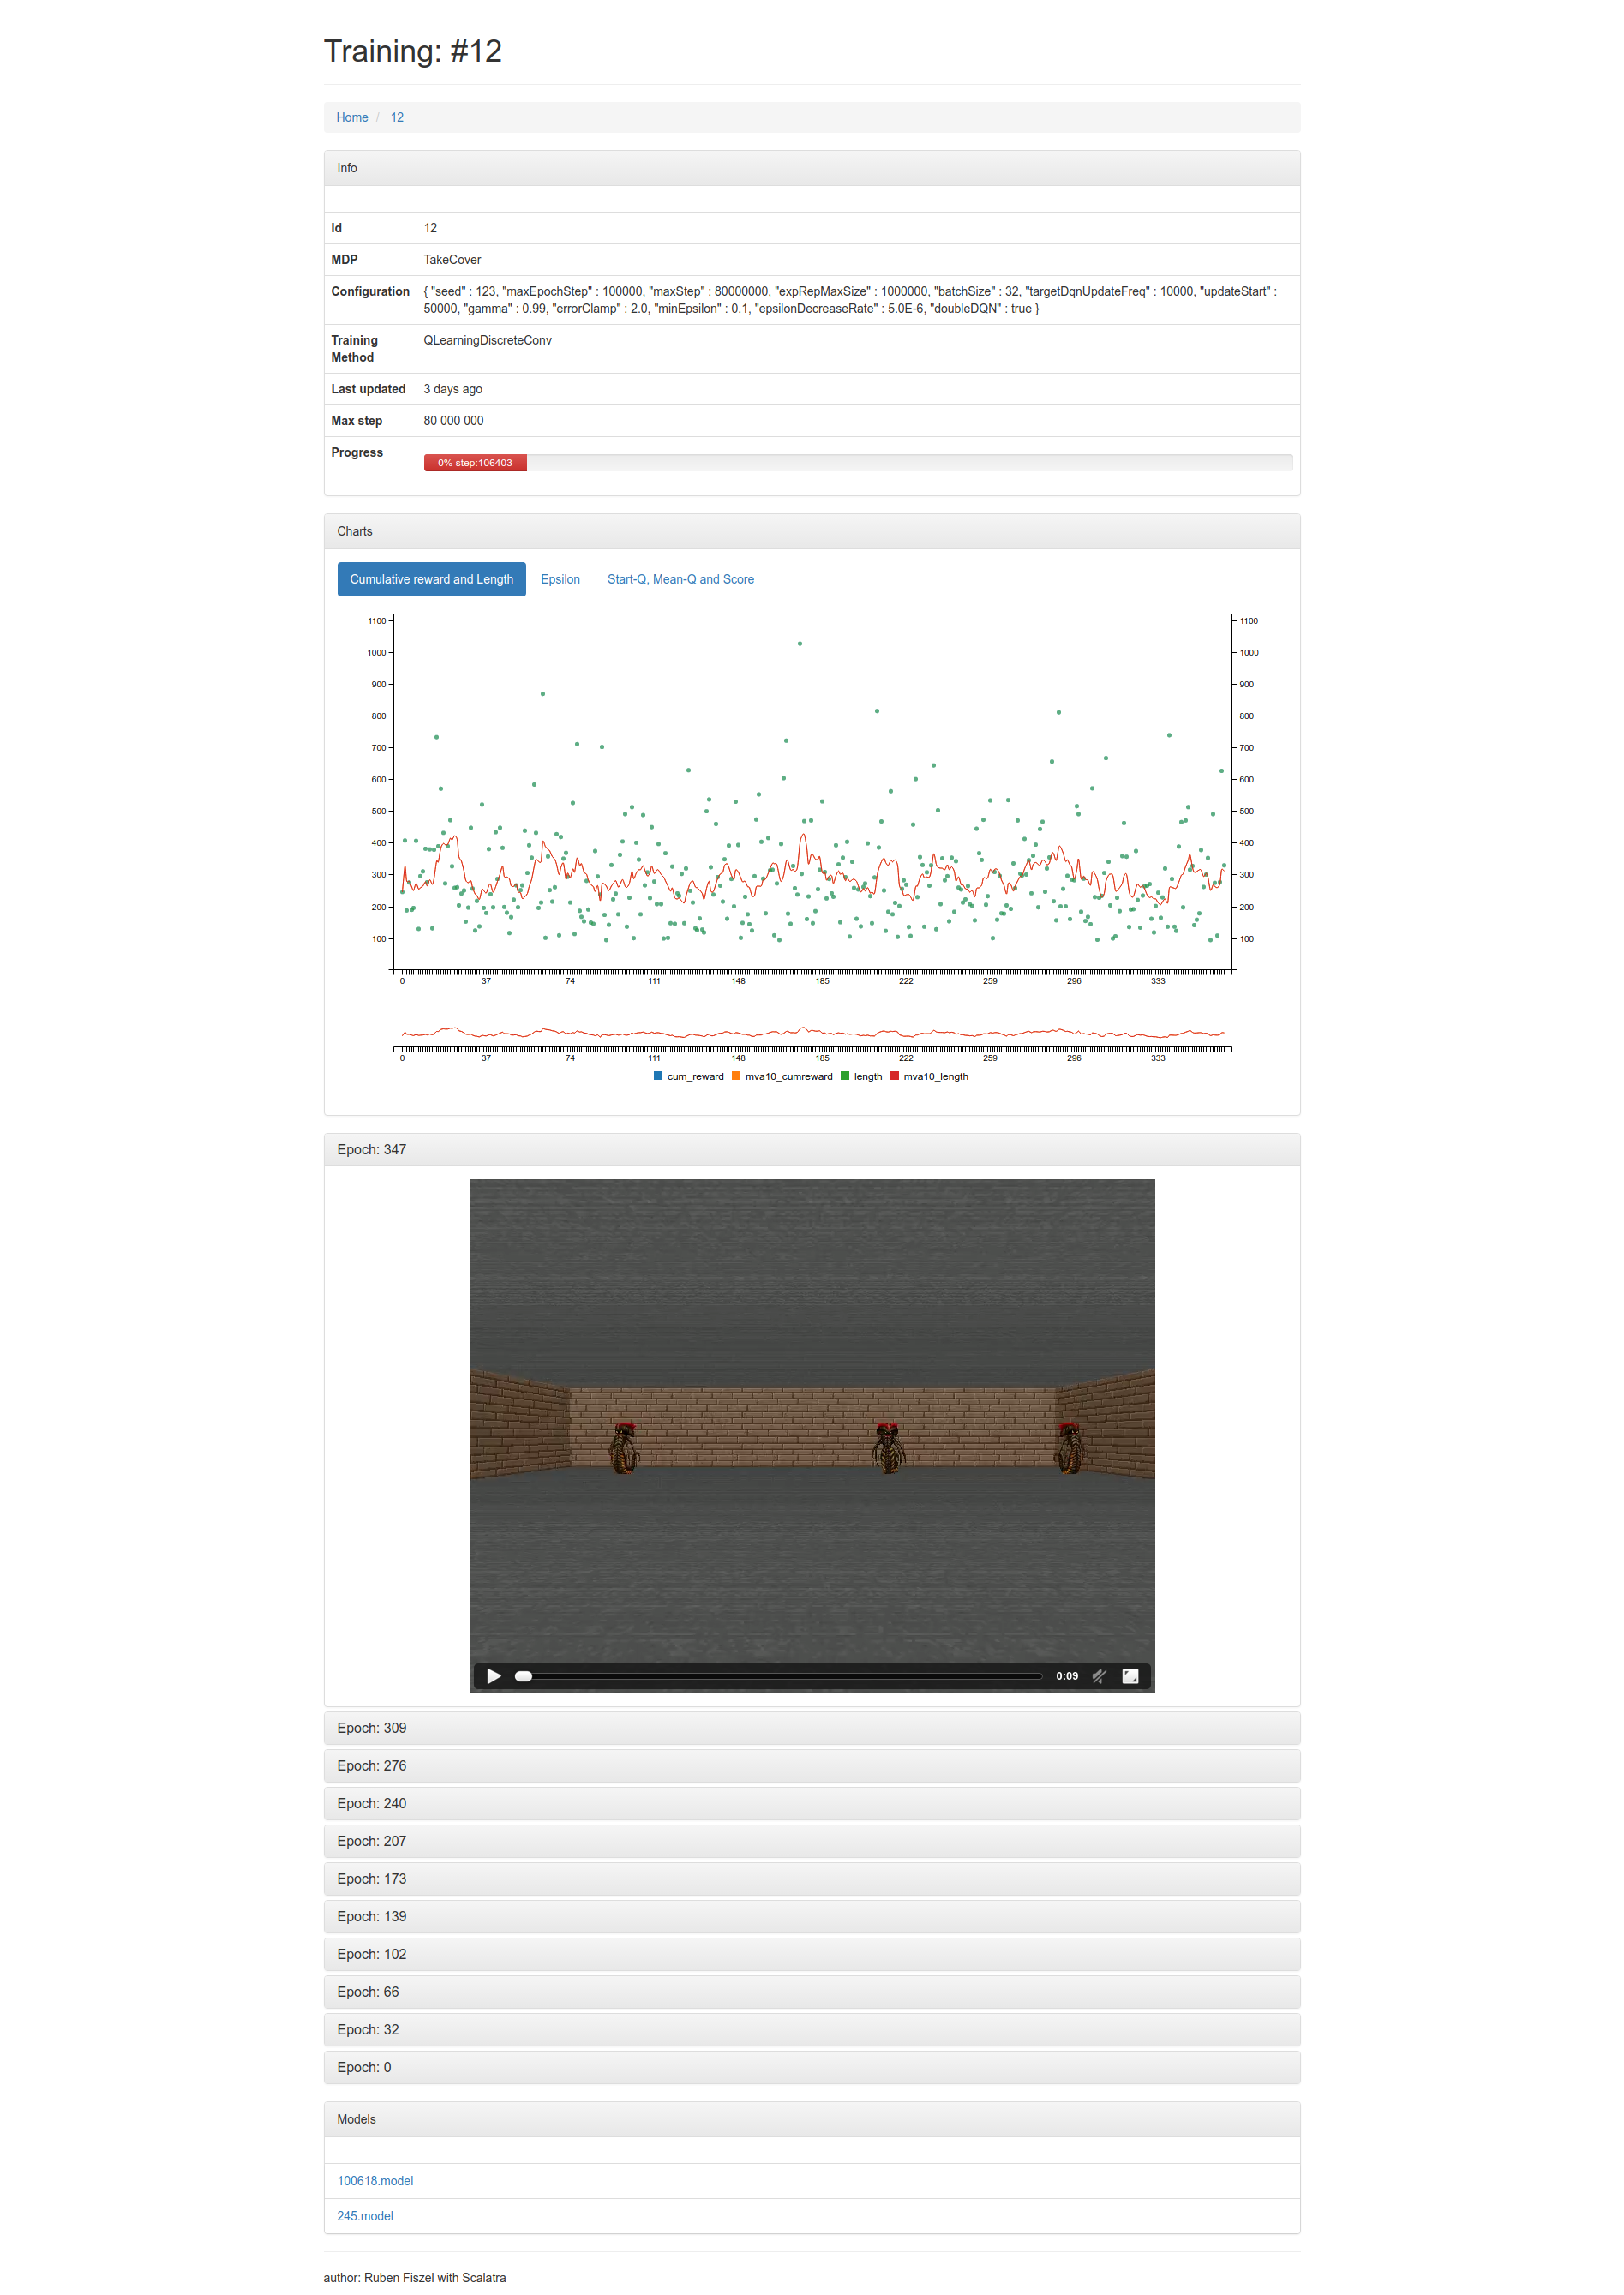Unmute the video's speaker icon
This screenshot has height=2295, width=1624.
[x=1099, y=1676]
